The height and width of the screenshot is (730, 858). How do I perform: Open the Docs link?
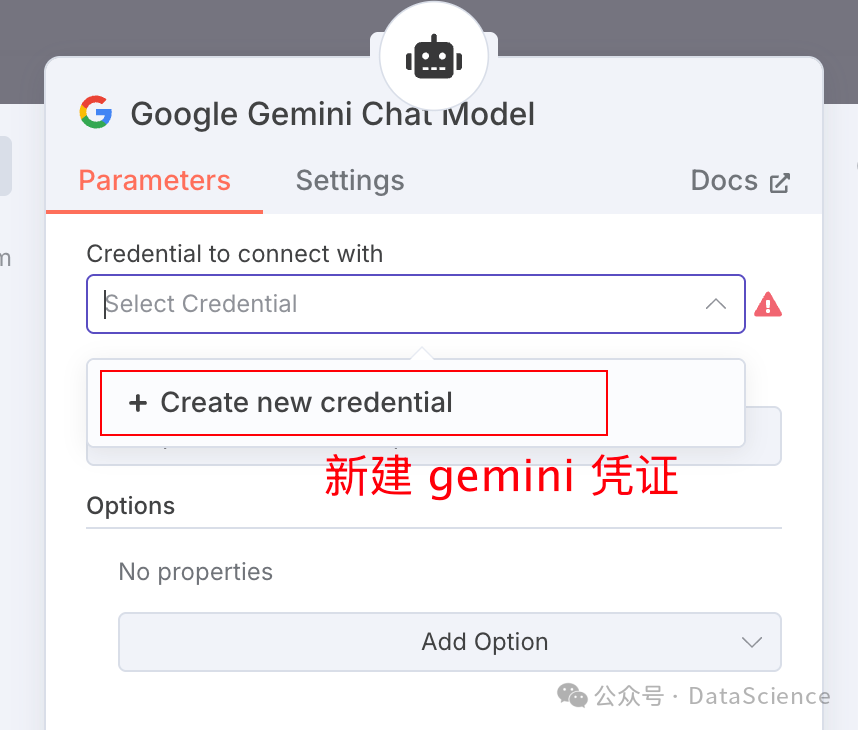coord(740,181)
